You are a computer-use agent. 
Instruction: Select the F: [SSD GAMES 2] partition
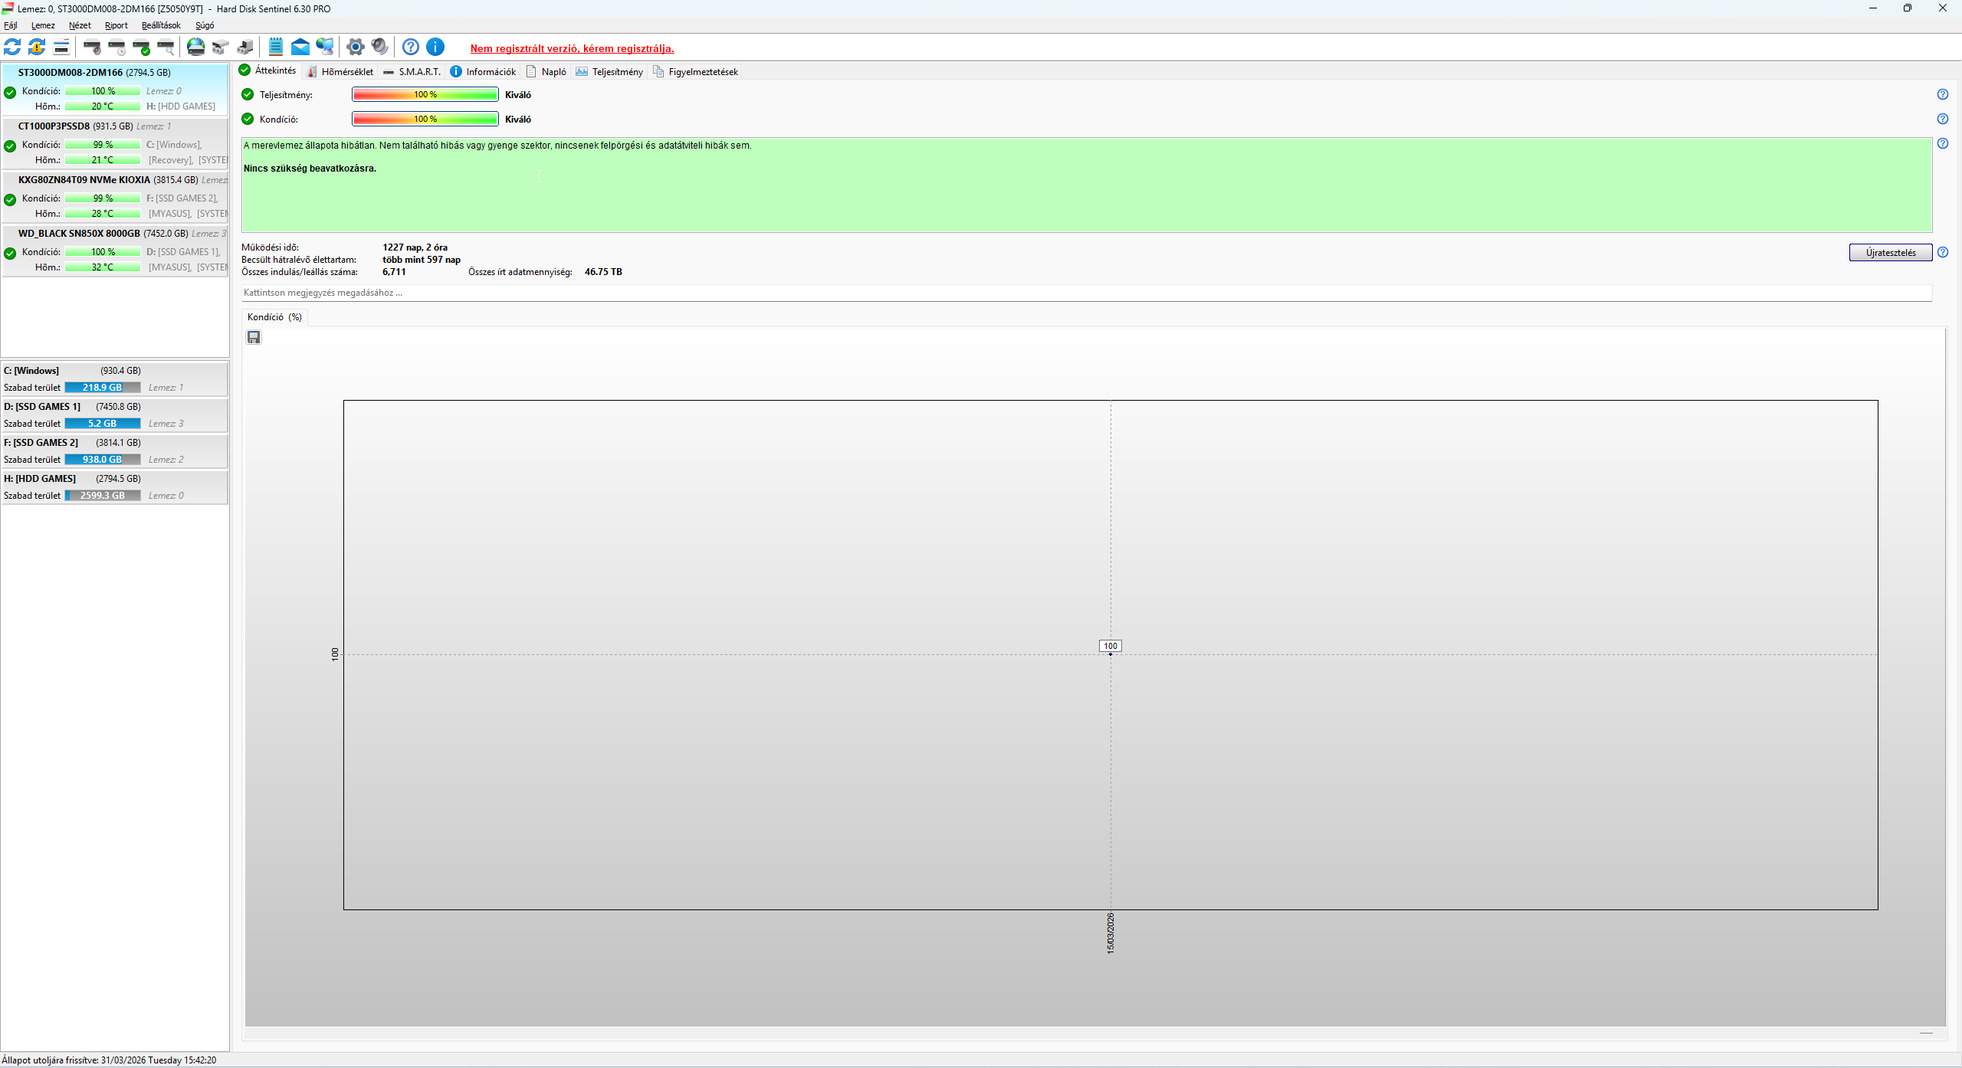115,451
